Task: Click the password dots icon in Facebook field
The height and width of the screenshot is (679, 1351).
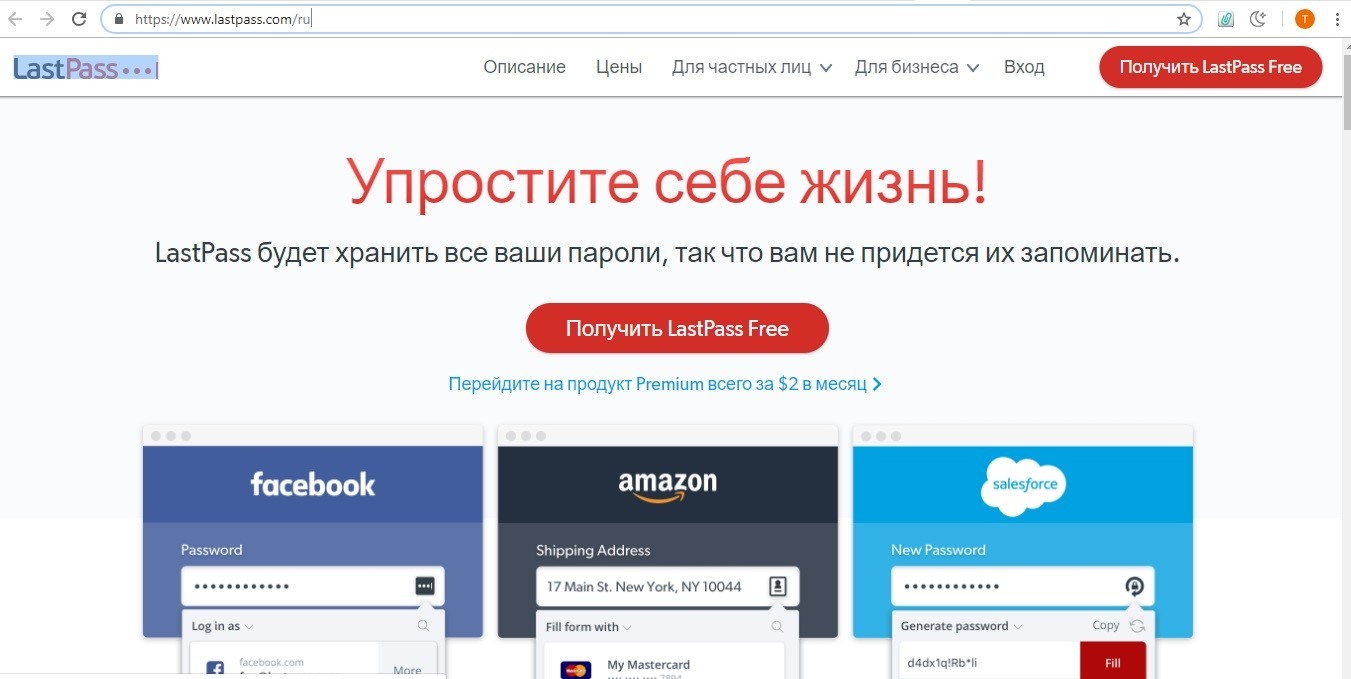Action: click(x=425, y=586)
